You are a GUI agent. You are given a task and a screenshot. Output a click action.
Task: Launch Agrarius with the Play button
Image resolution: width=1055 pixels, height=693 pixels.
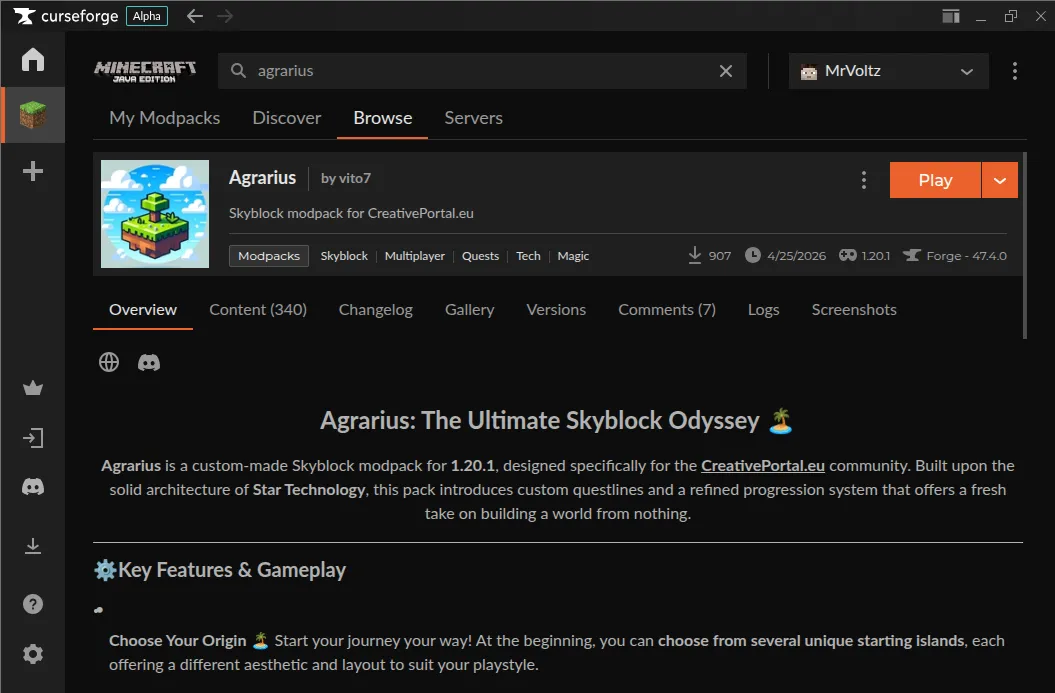click(x=935, y=180)
